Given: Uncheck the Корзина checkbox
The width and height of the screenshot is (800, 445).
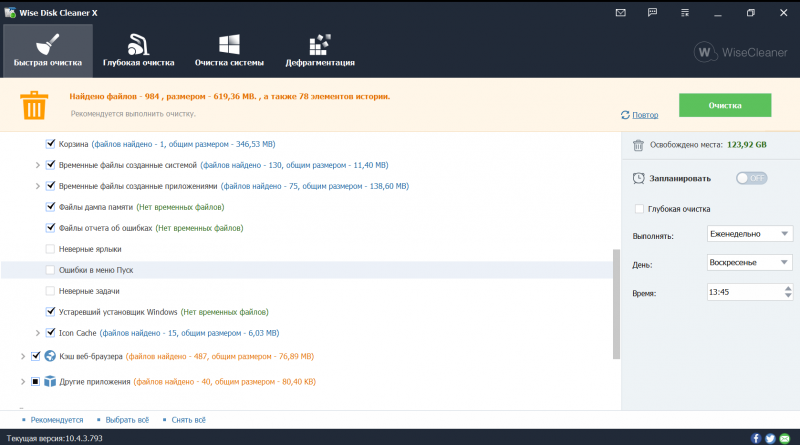Looking at the screenshot, I should click(50, 144).
